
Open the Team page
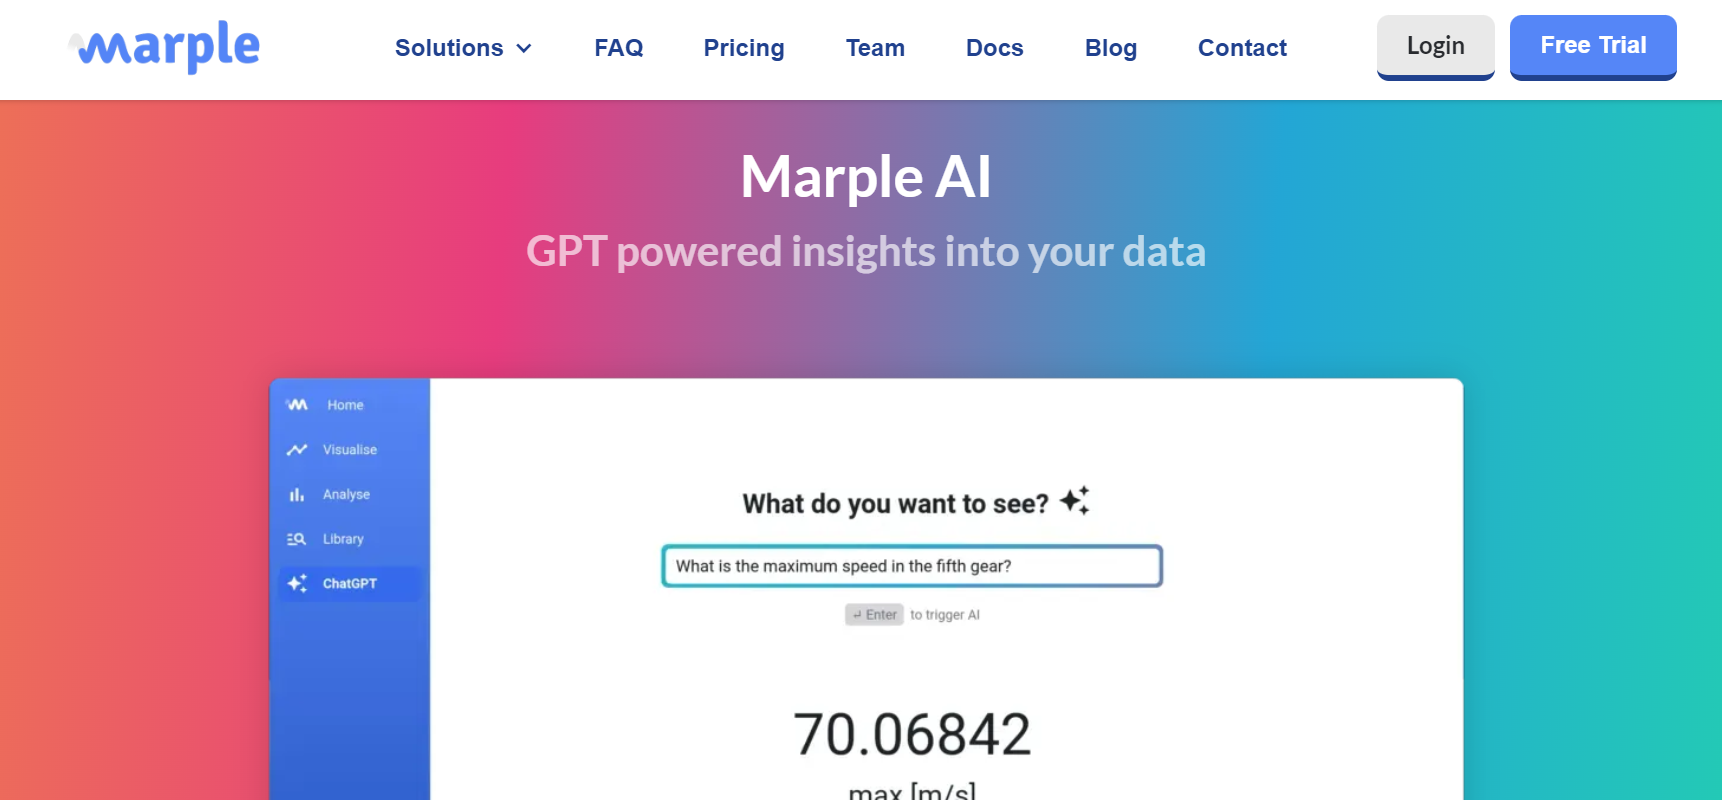pos(874,47)
